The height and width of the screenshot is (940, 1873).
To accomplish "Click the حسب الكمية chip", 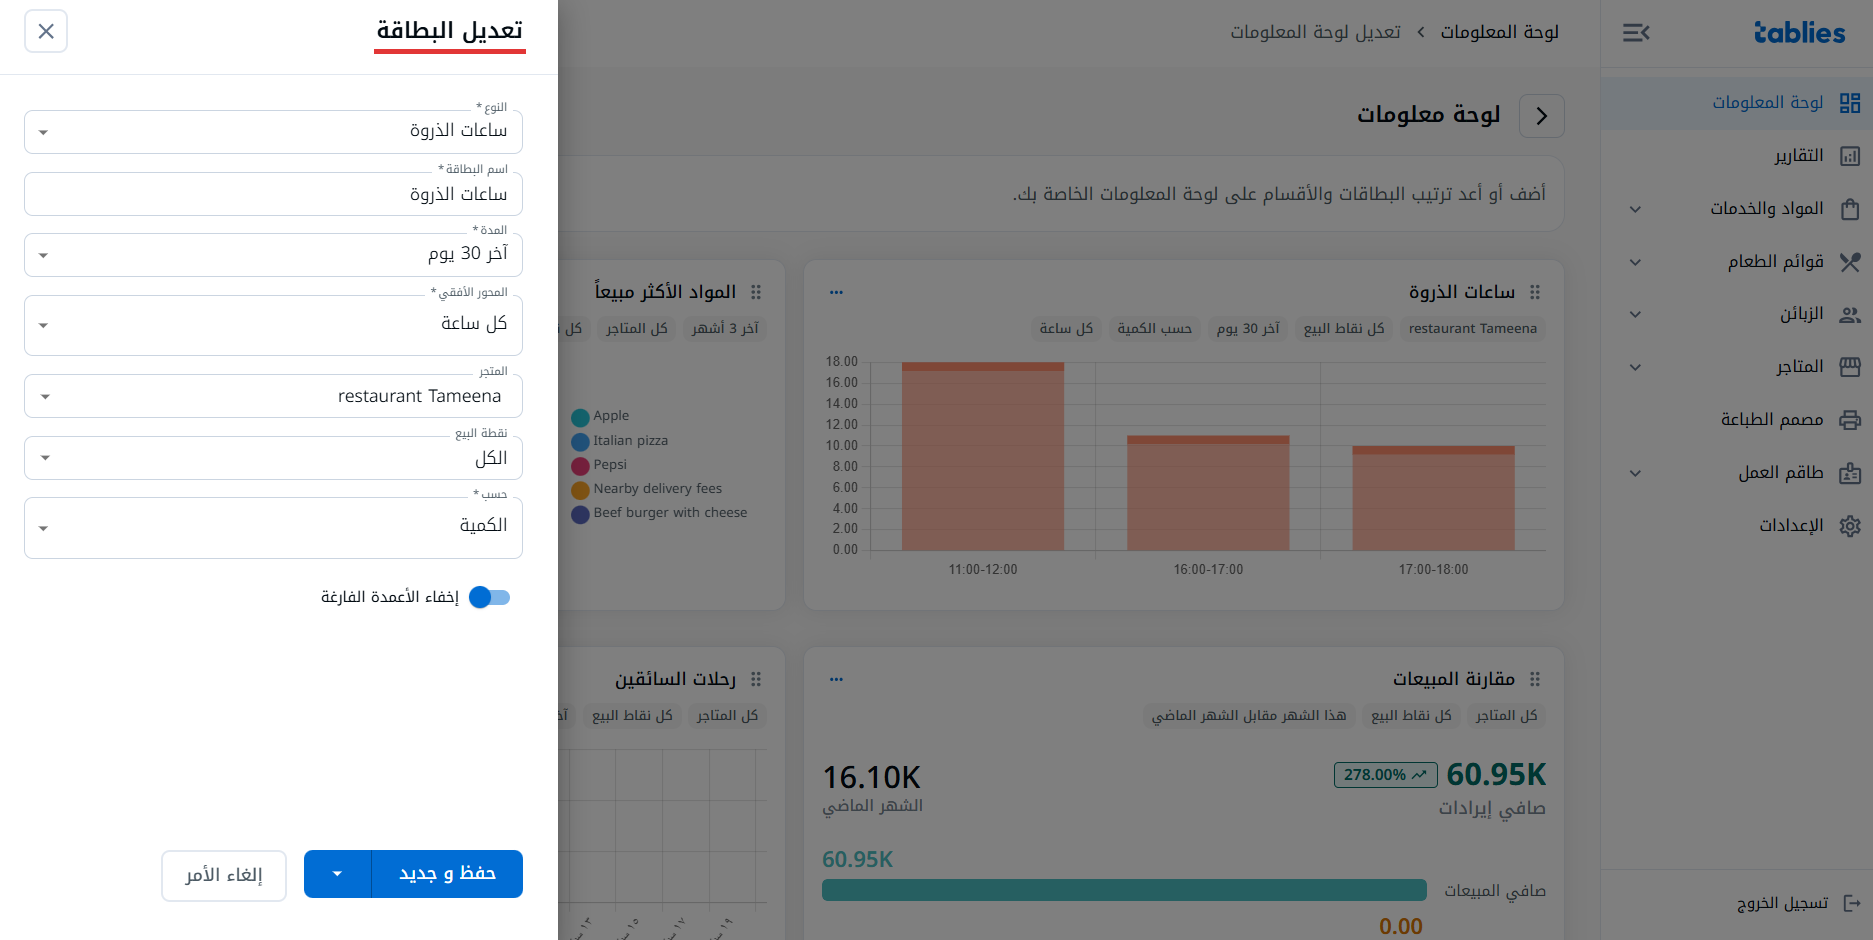I will pos(1154,328).
